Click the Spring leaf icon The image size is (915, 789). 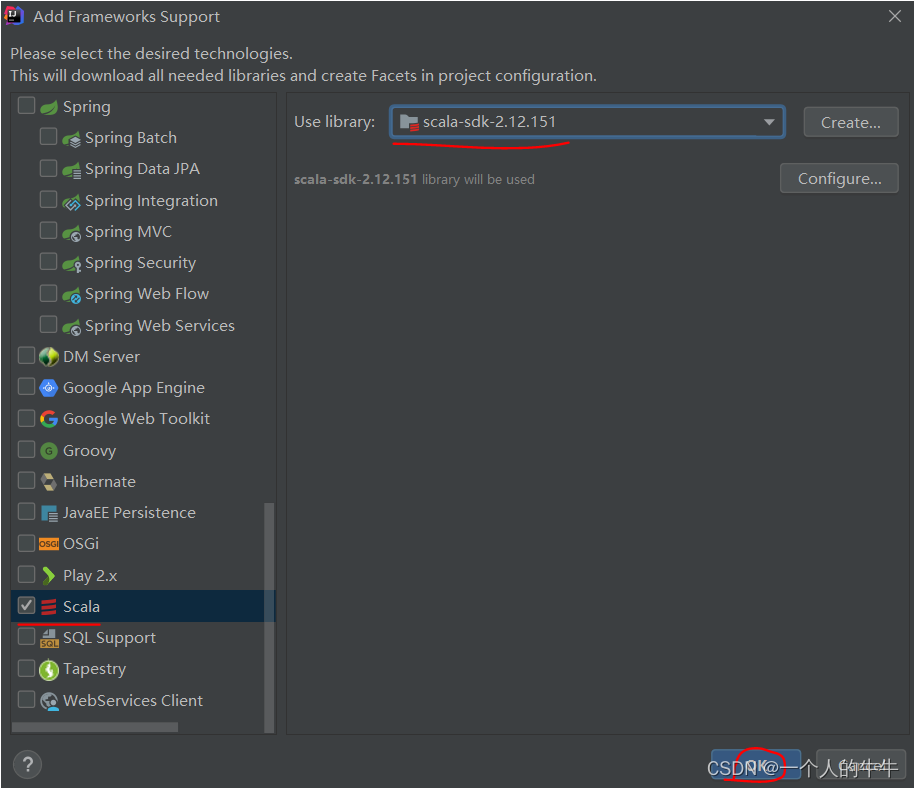click(x=49, y=107)
